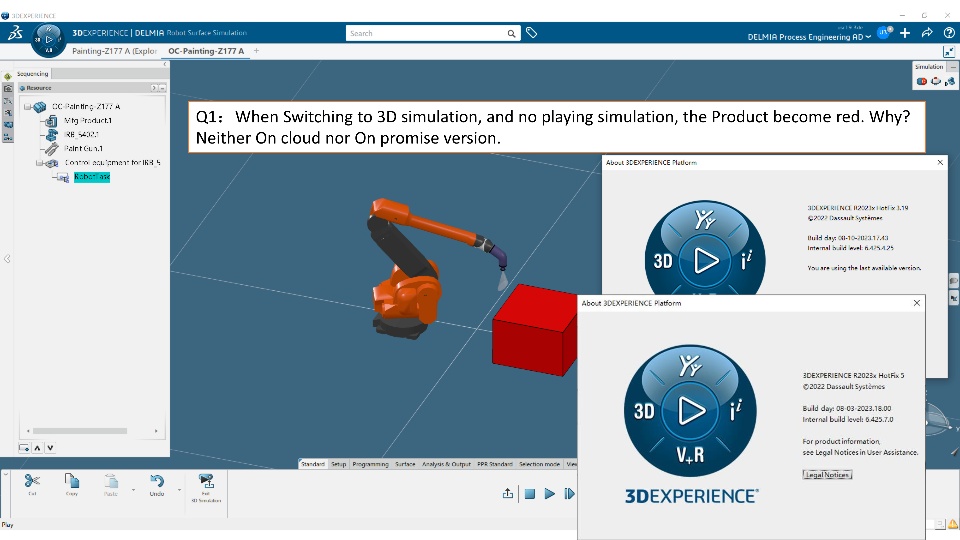Open the Analysis & Output tab

tap(446, 464)
